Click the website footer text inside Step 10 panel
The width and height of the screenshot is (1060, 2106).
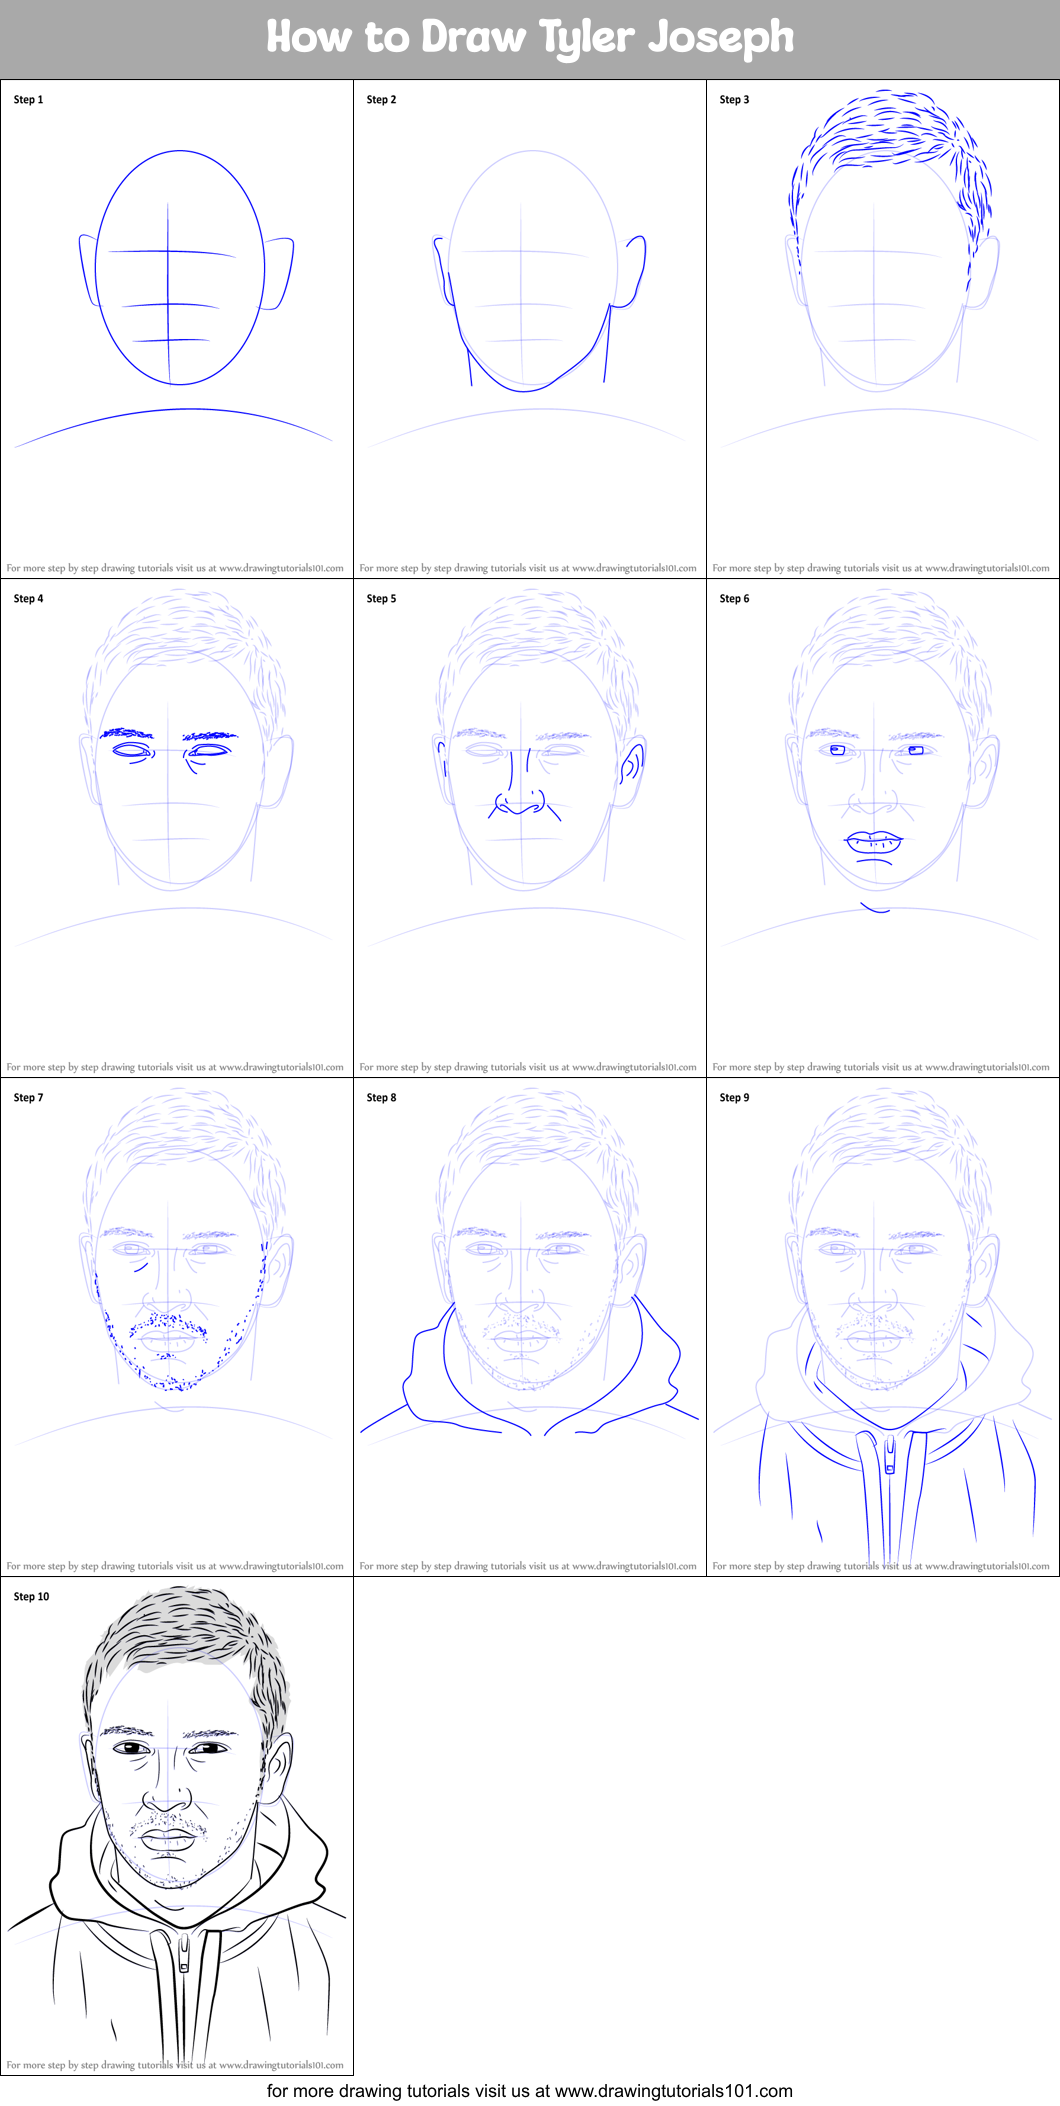pyautogui.click(x=175, y=2065)
